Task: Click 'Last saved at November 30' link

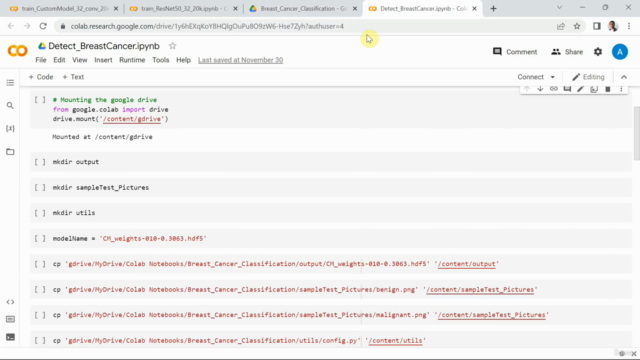Action: tap(240, 60)
